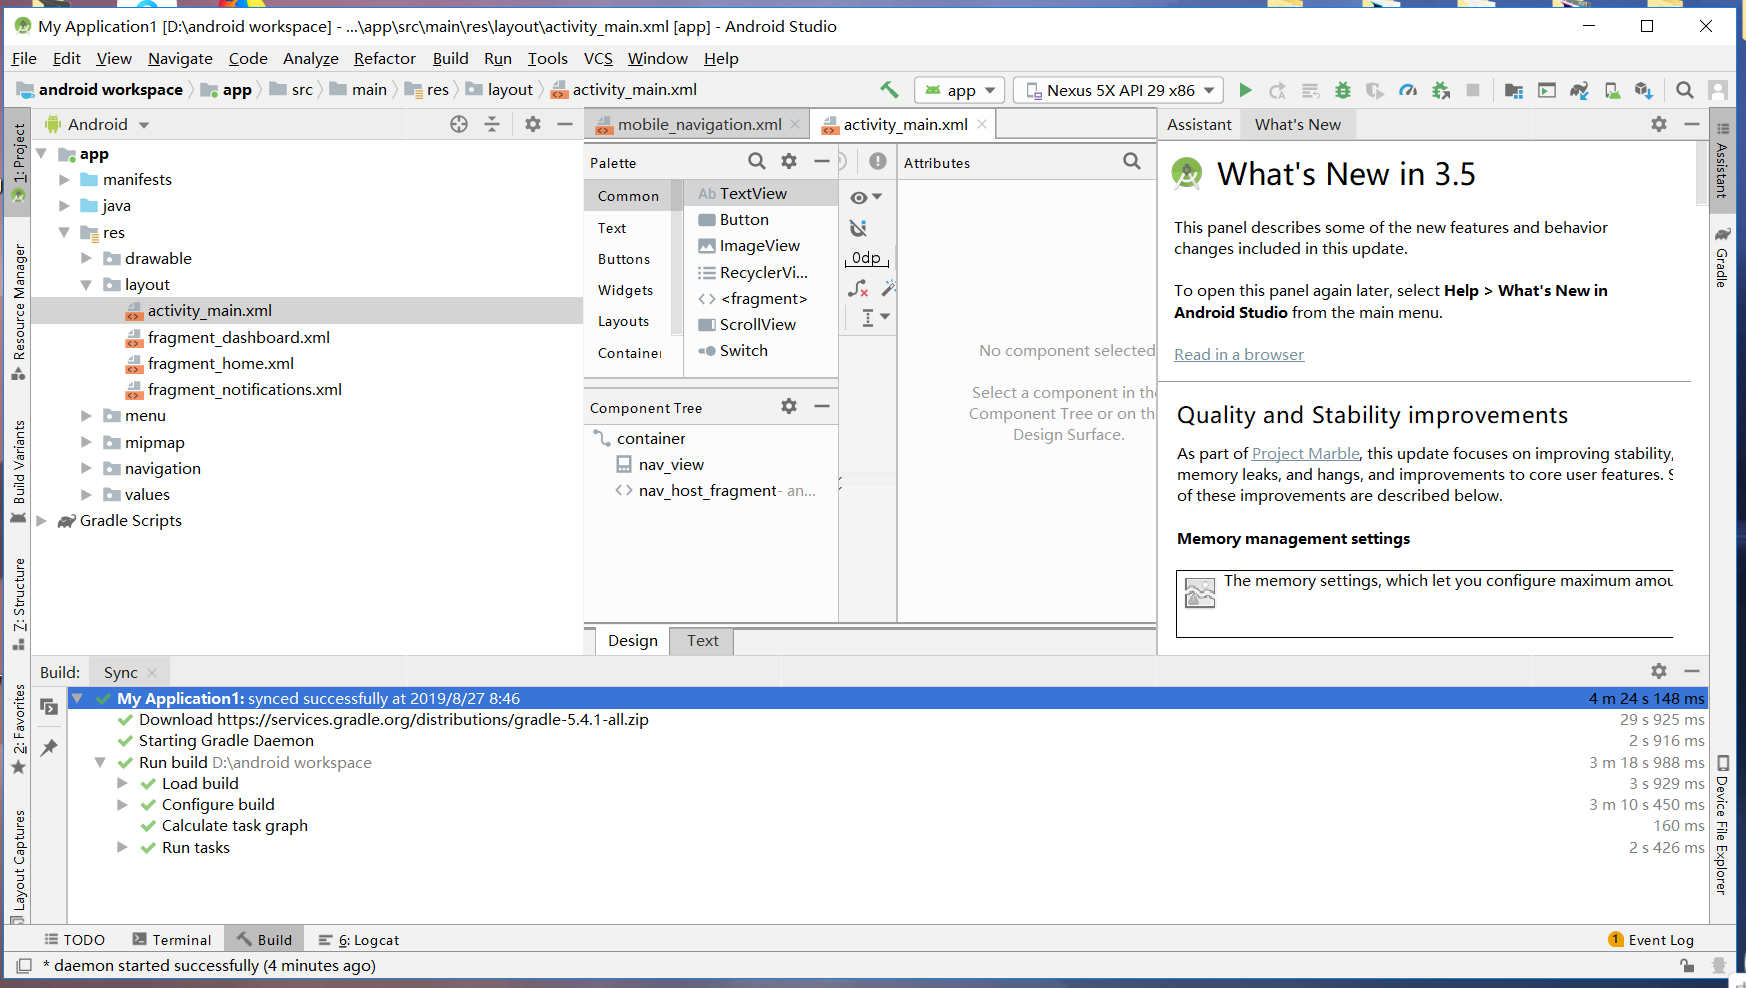Switch to the Text editor tab

[703, 641]
